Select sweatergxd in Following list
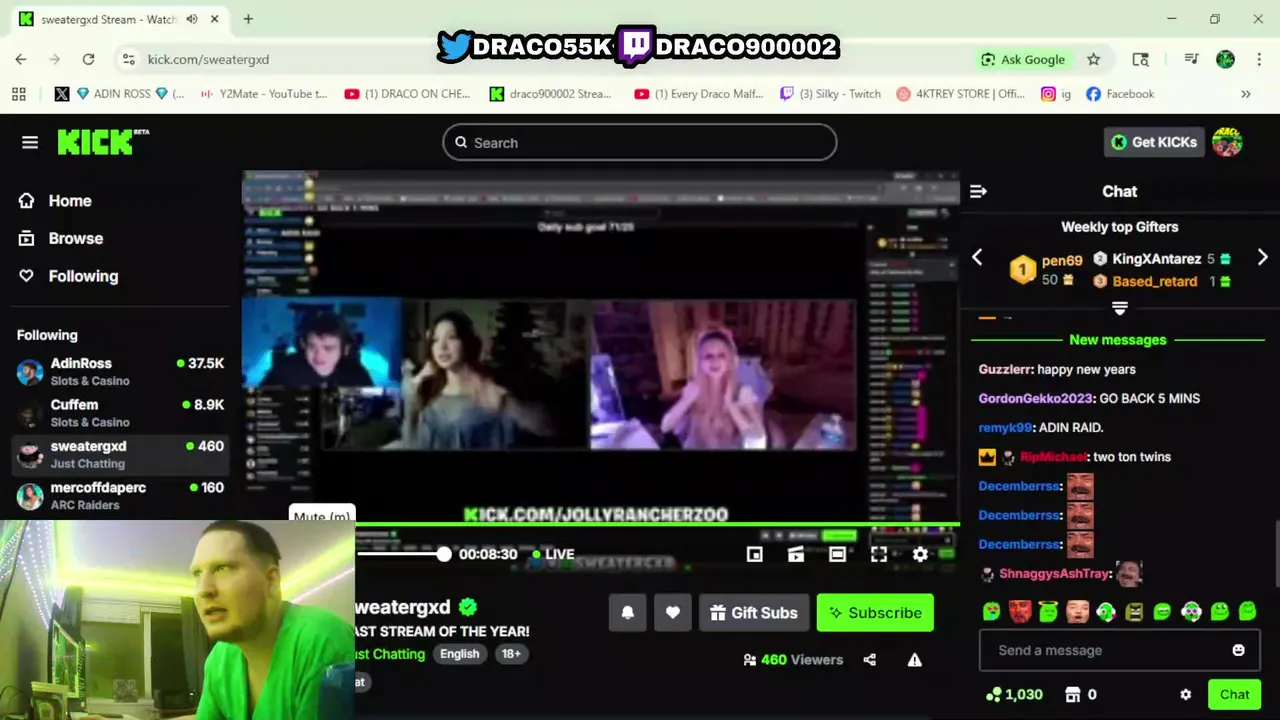 pyautogui.click(x=120, y=454)
